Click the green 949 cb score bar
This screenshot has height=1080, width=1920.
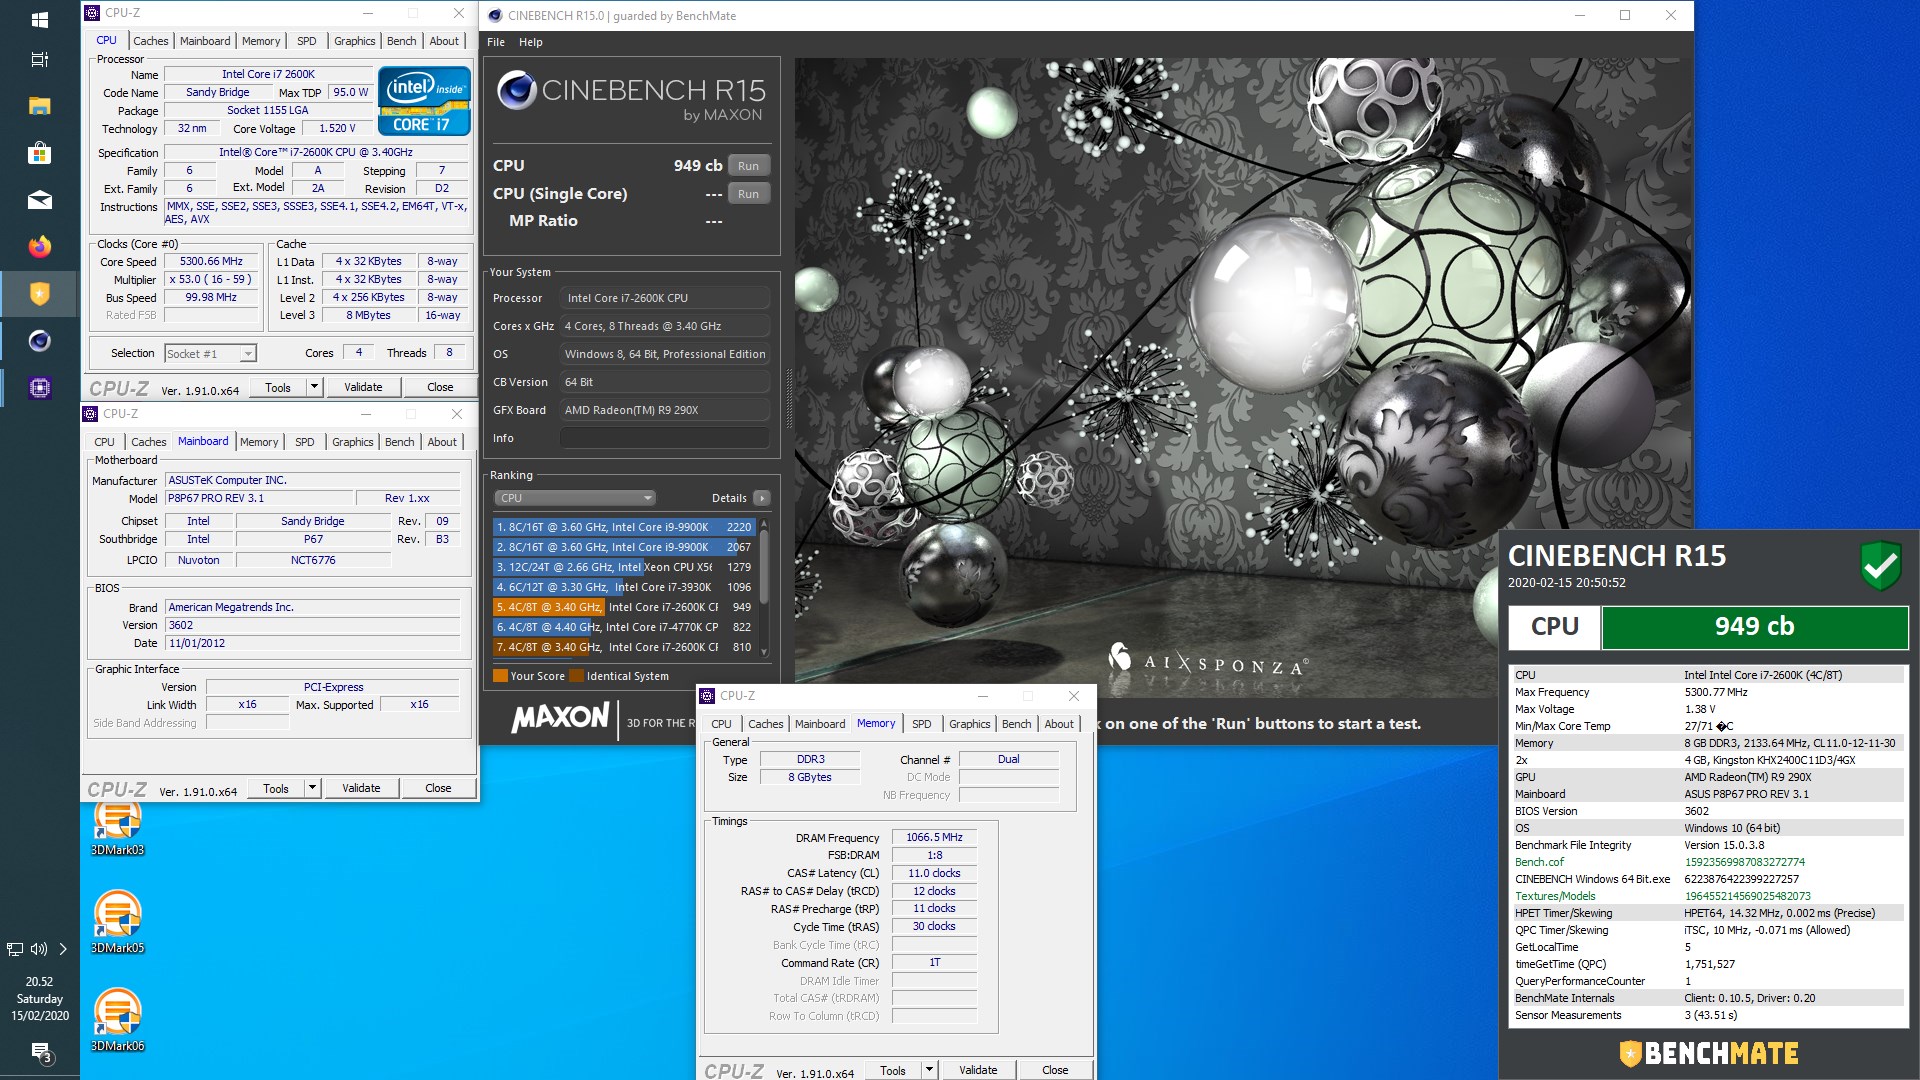point(1755,627)
